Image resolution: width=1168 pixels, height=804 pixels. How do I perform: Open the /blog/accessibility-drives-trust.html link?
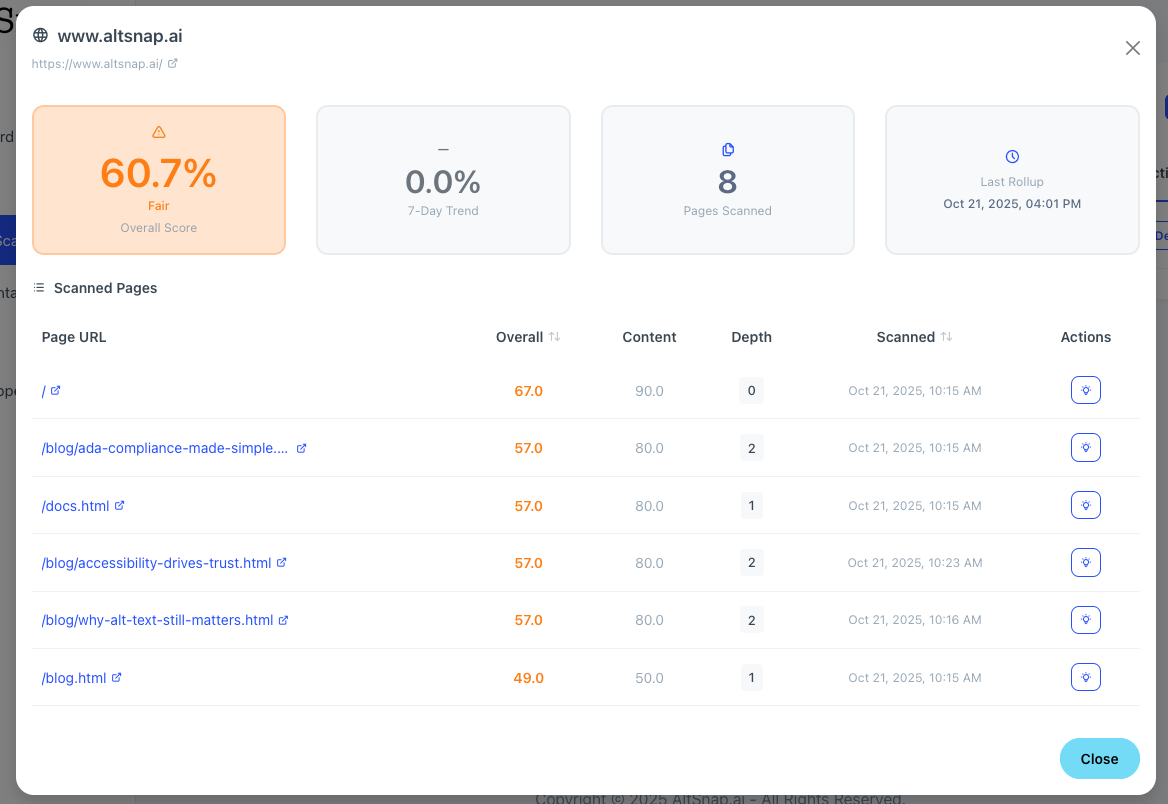click(156, 563)
